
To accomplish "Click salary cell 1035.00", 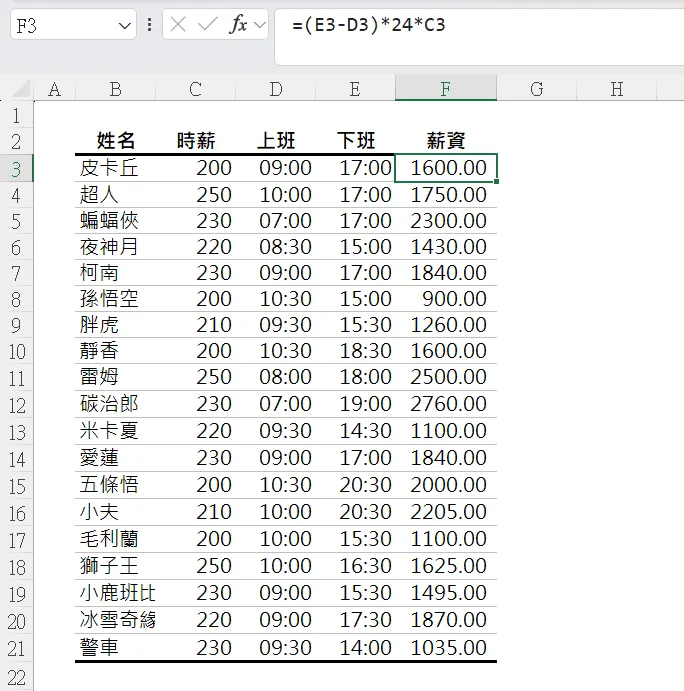I will point(446,647).
